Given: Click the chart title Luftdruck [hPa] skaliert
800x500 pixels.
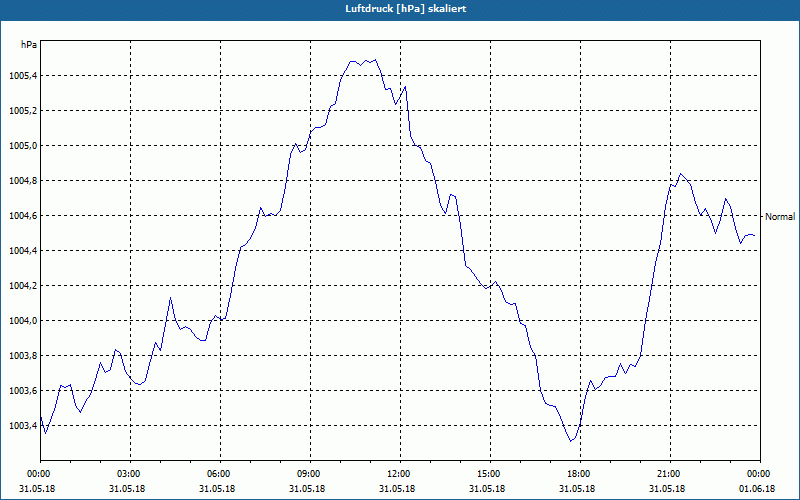Looking at the screenshot, I should pyautogui.click(x=405, y=9).
